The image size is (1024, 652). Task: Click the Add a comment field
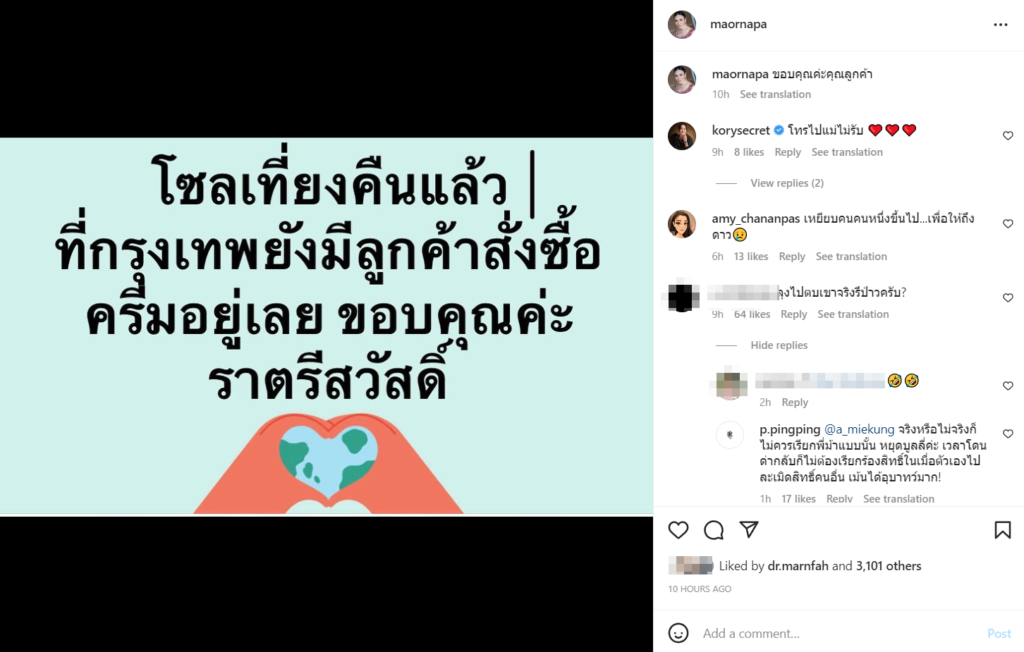(839, 633)
